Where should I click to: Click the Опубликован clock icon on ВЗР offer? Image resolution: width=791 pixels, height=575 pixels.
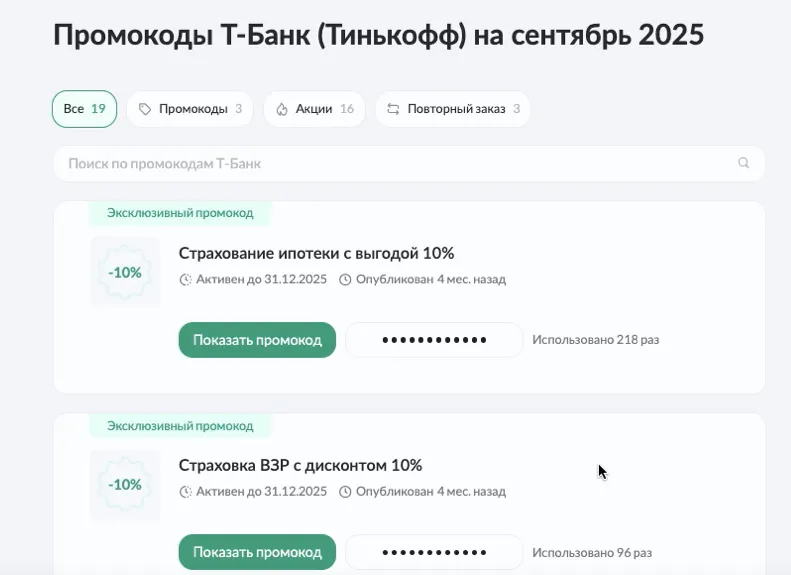tap(345, 492)
